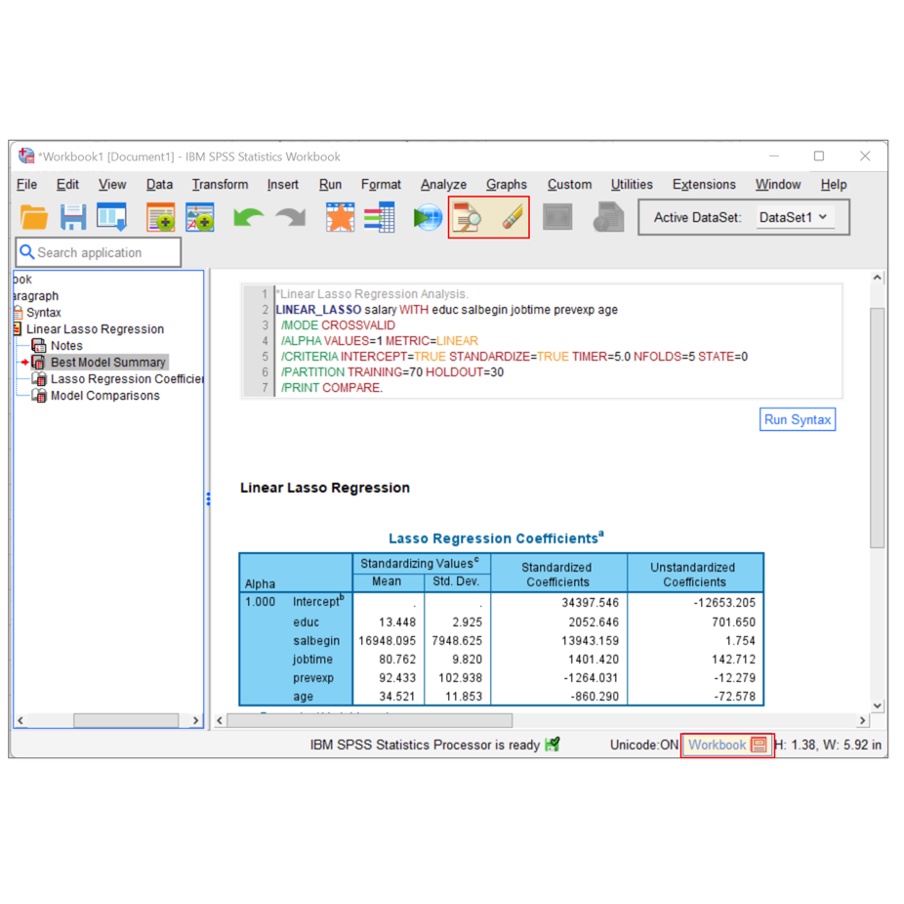This screenshot has width=904, height=904.
Task: Select Best Model Summary in outline
Action: coord(108,362)
